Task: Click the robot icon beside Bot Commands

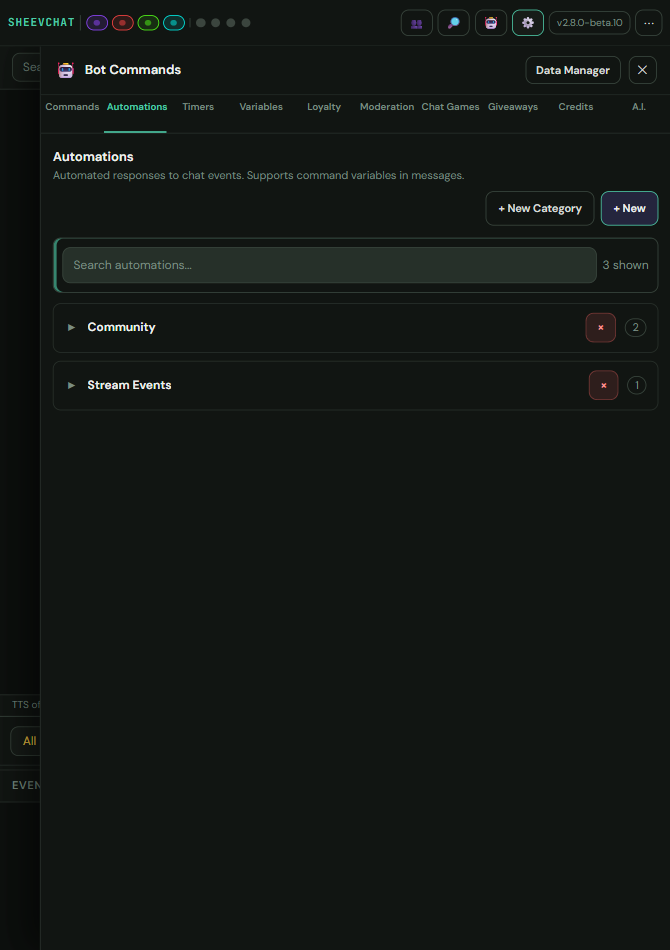Action: (x=65, y=70)
